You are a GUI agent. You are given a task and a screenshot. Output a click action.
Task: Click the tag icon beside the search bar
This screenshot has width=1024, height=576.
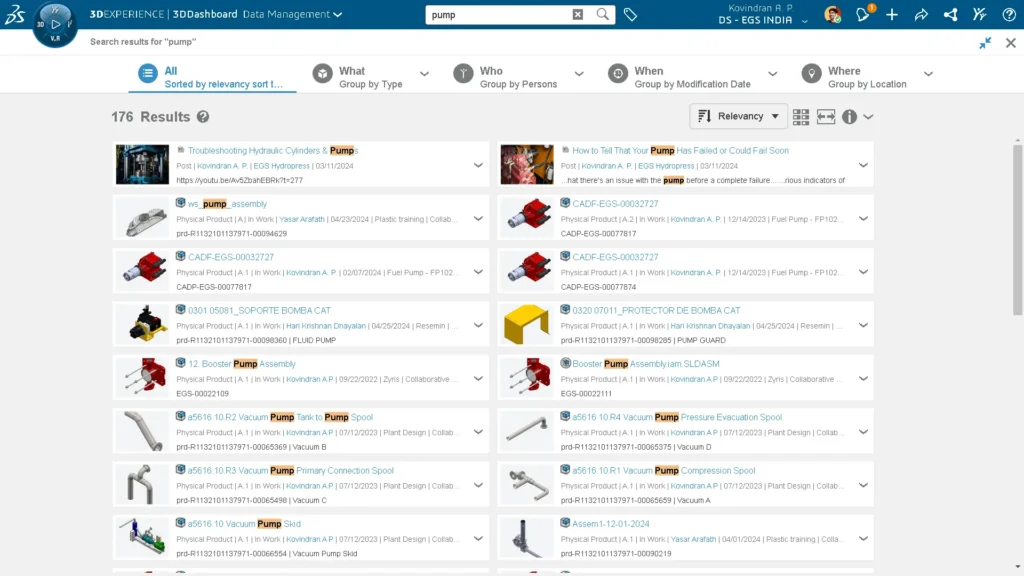630,15
